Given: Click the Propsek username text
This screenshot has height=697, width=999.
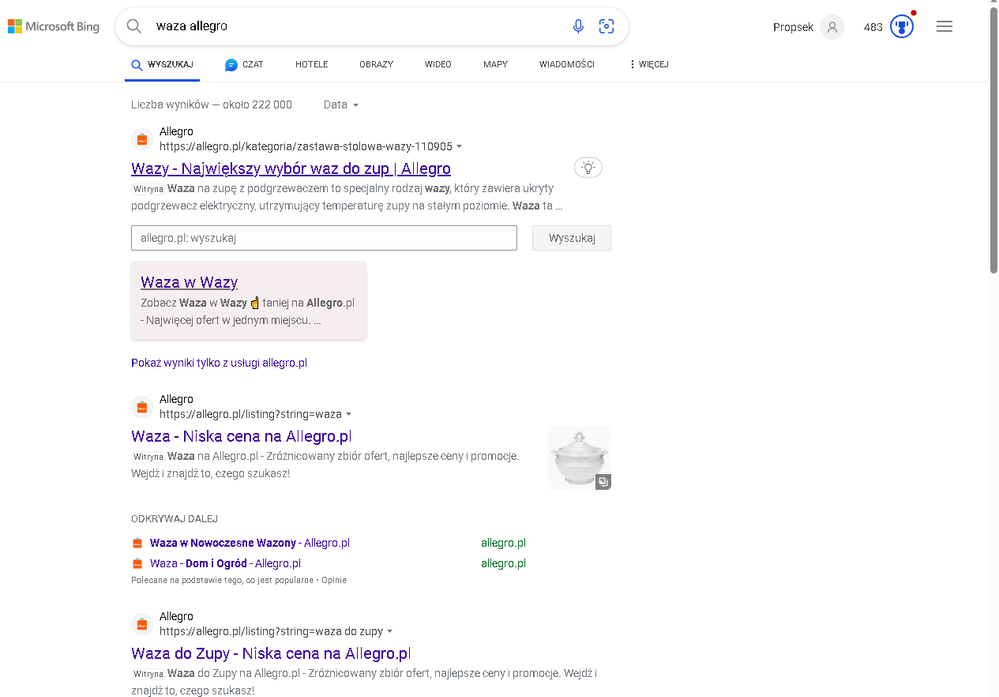Looking at the screenshot, I should click(x=793, y=27).
